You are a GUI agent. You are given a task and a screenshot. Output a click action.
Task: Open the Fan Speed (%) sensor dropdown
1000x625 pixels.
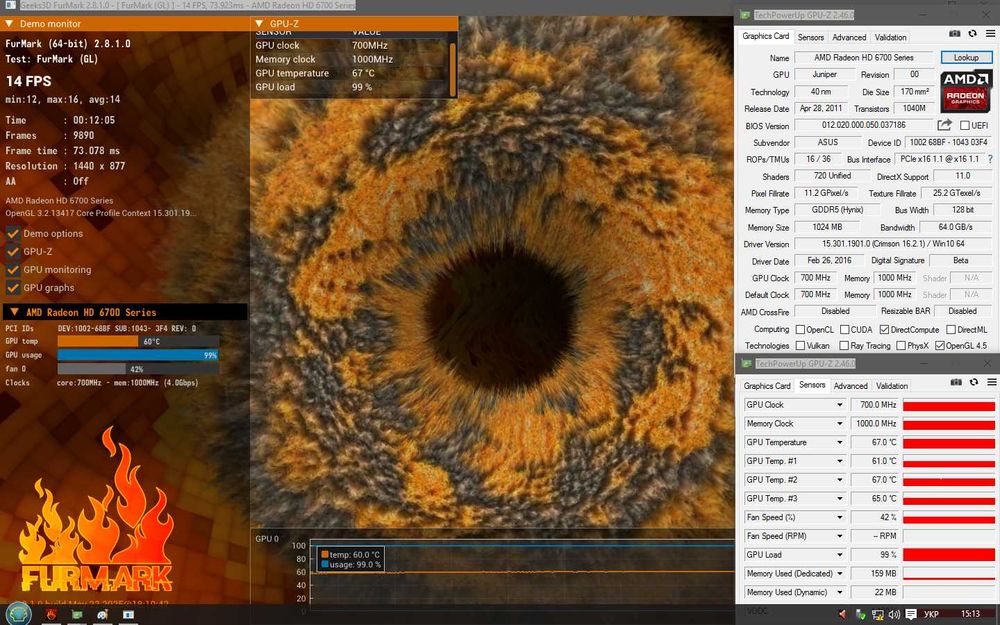pyautogui.click(x=840, y=517)
